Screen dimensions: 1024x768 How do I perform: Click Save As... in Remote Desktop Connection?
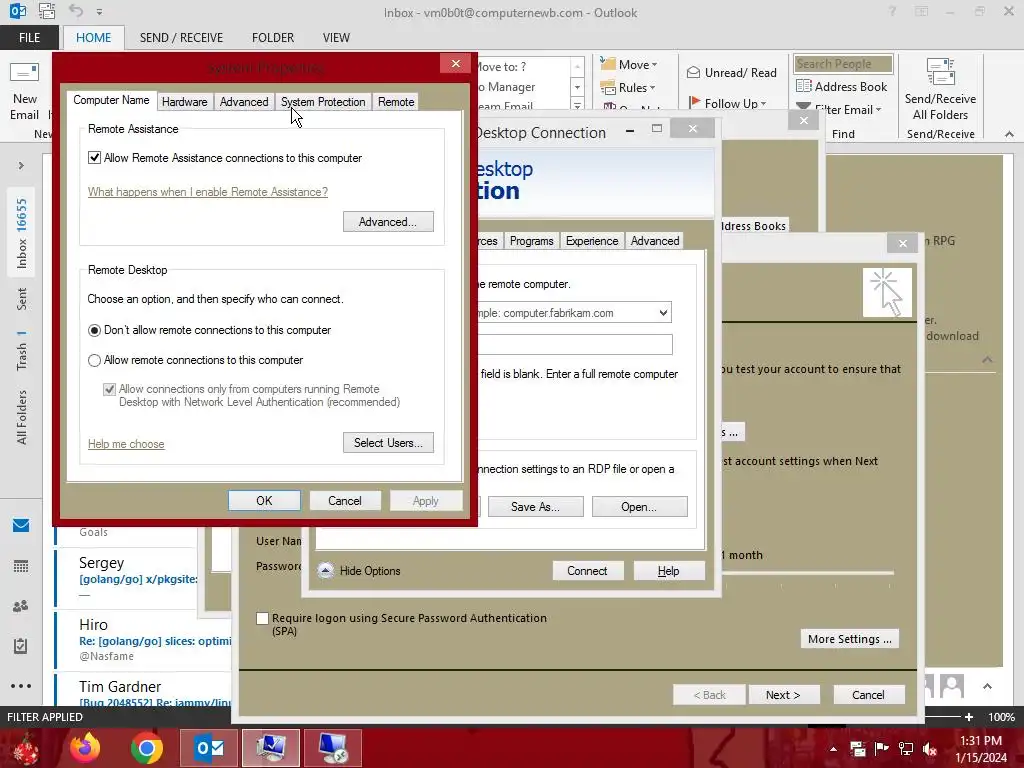[536, 507]
